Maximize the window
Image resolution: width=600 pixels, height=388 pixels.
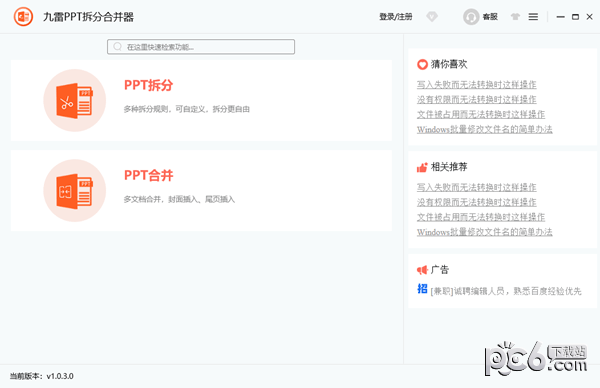tap(575, 17)
